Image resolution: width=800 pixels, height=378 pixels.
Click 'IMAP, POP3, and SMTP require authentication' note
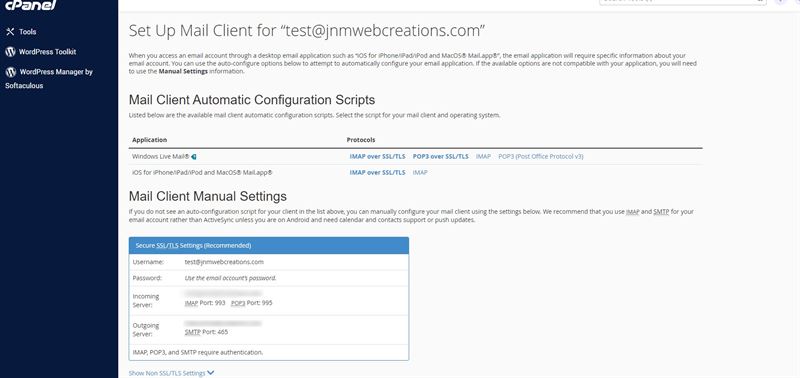click(197, 352)
